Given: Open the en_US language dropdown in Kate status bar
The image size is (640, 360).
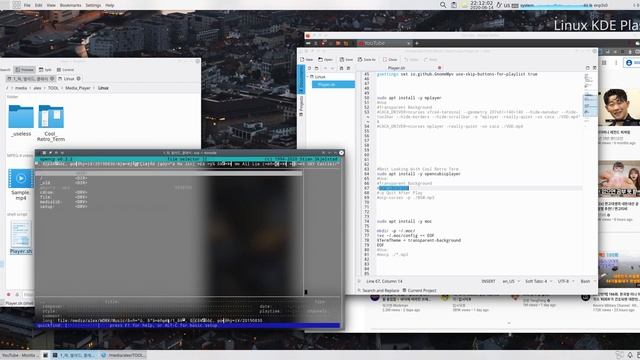Looking at the screenshot, I should click(x=511, y=281).
